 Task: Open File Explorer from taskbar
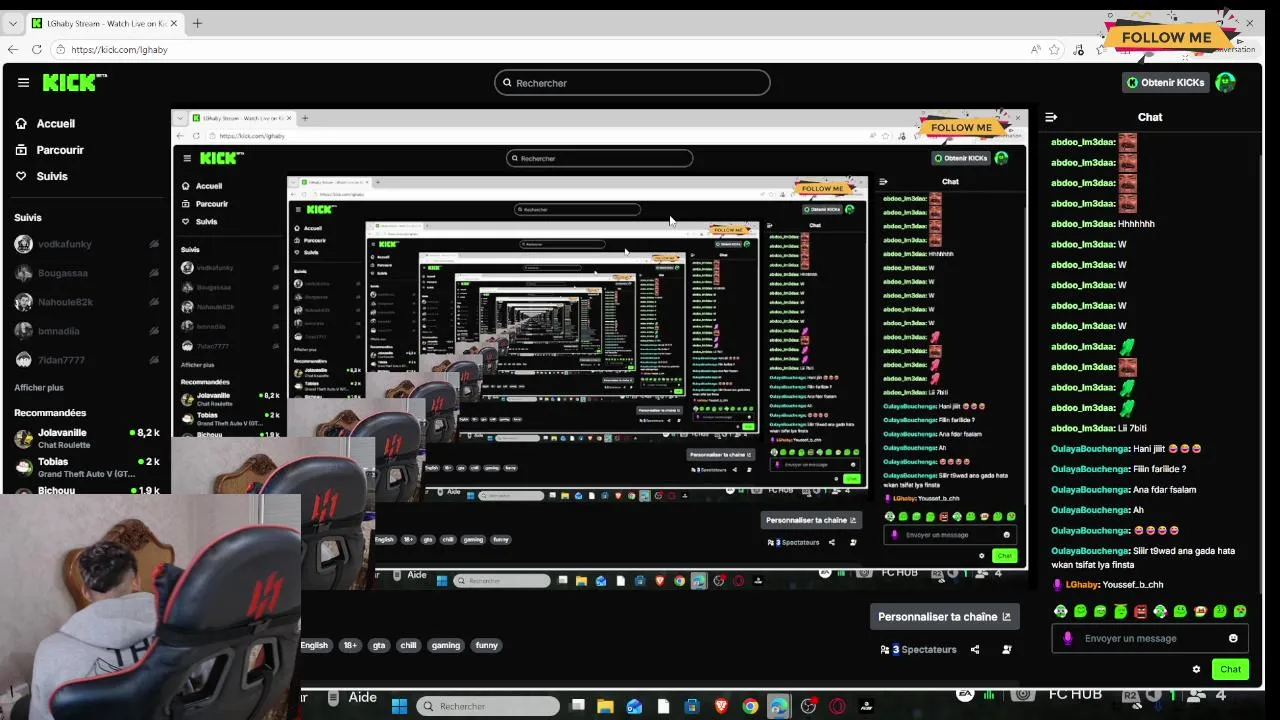(x=605, y=706)
